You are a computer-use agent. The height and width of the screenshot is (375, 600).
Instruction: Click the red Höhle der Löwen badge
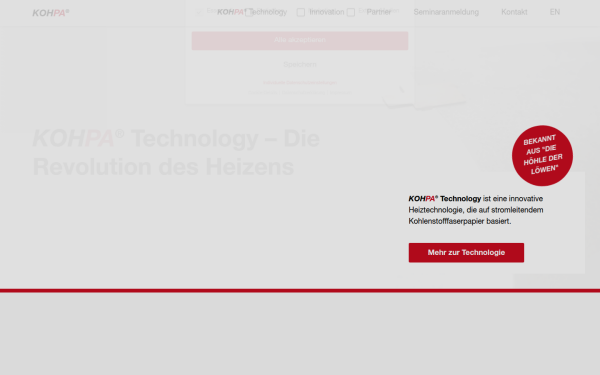[x=542, y=156]
